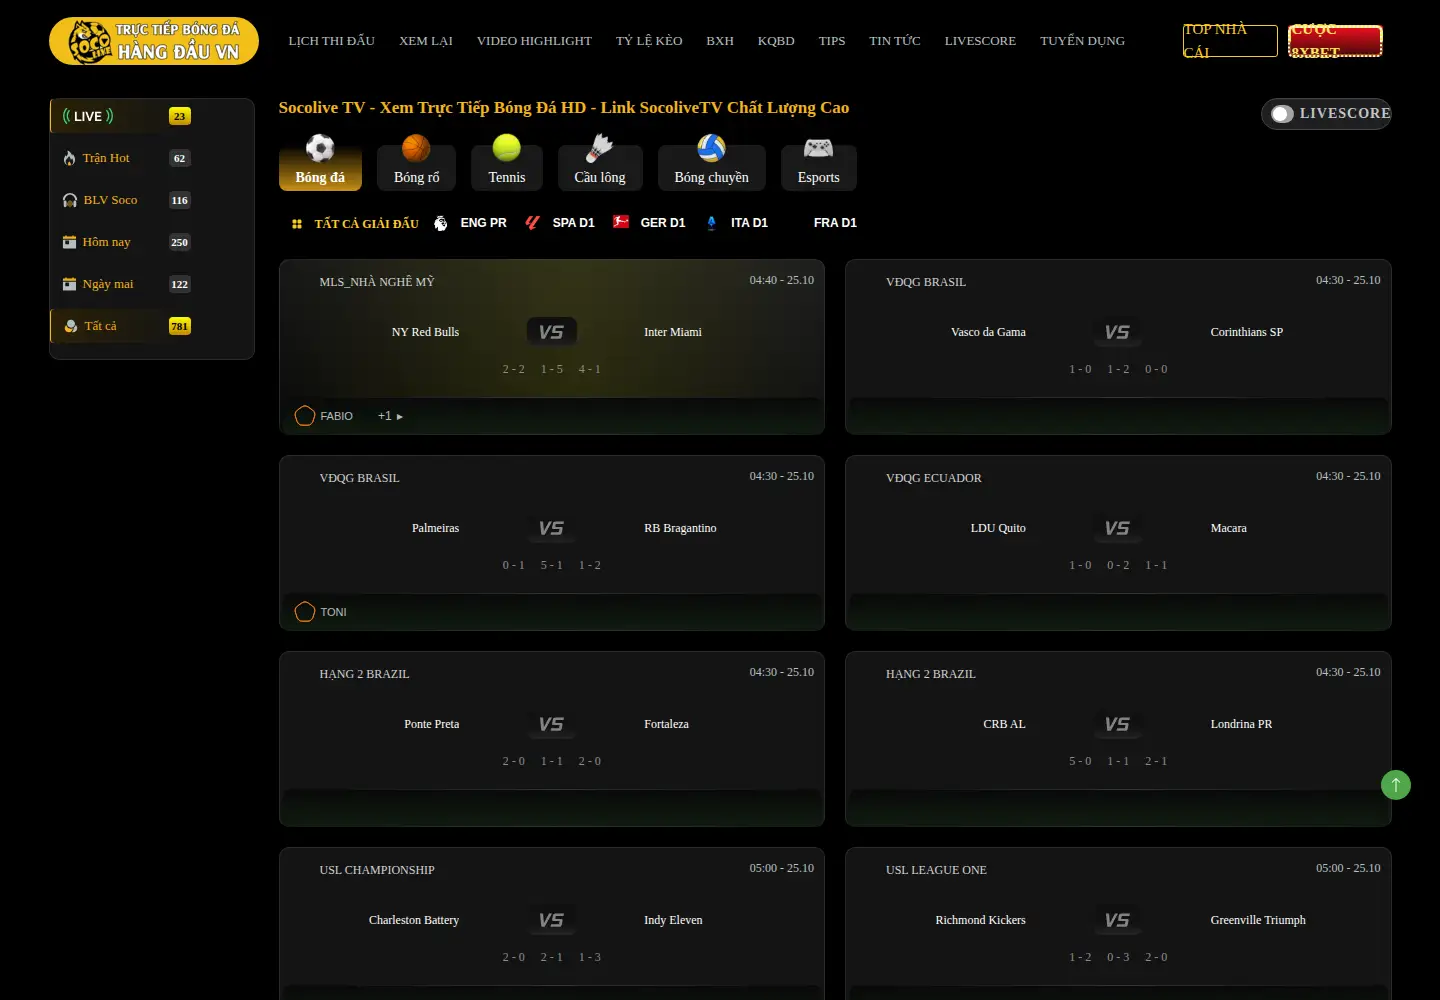Select the Bóng chuyền volleyball icon
This screenshot has height=1000, width=1440.
click(x=711, y=149)
